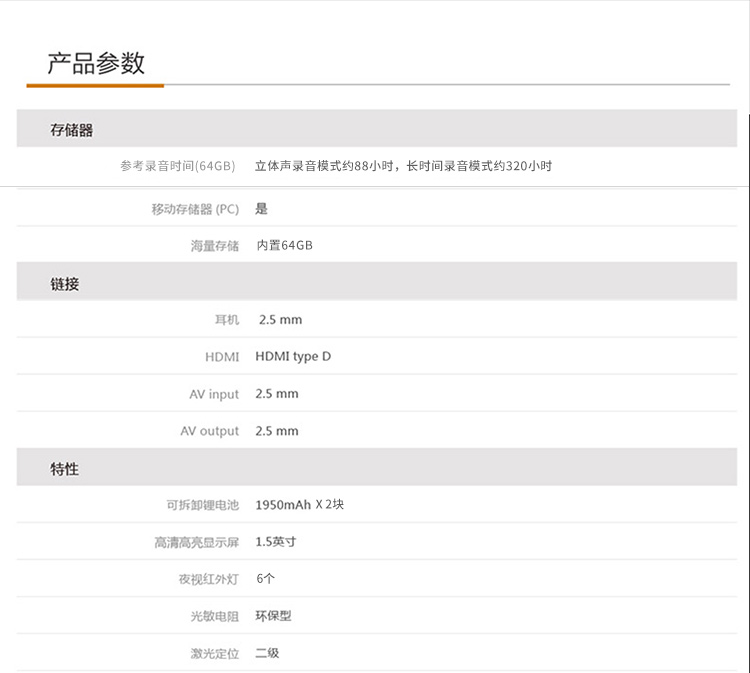Image resolution: width=750 pixels, height=673 pixels.
Task: Select the 存储器 section header
Action: [x=72, y=130]
